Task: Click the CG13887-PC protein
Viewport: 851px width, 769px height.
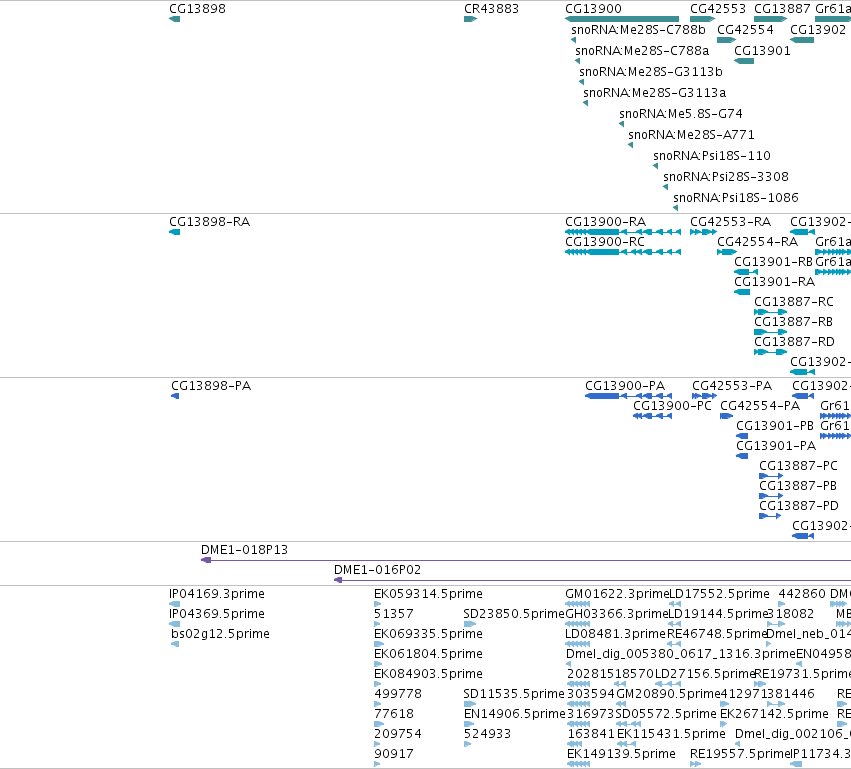Action: tap(771, 476)
